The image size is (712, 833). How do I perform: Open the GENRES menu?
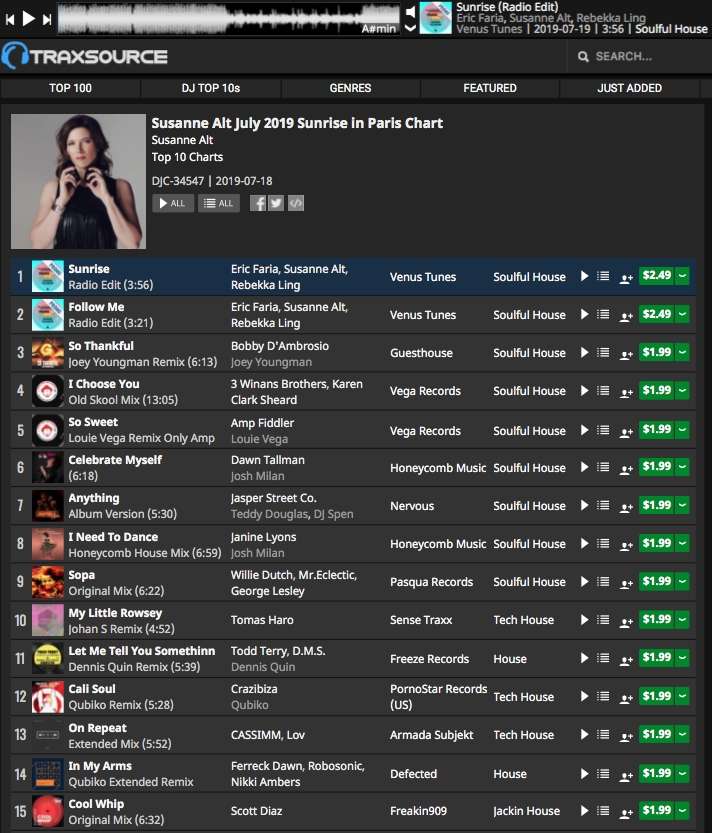(350, 88)
